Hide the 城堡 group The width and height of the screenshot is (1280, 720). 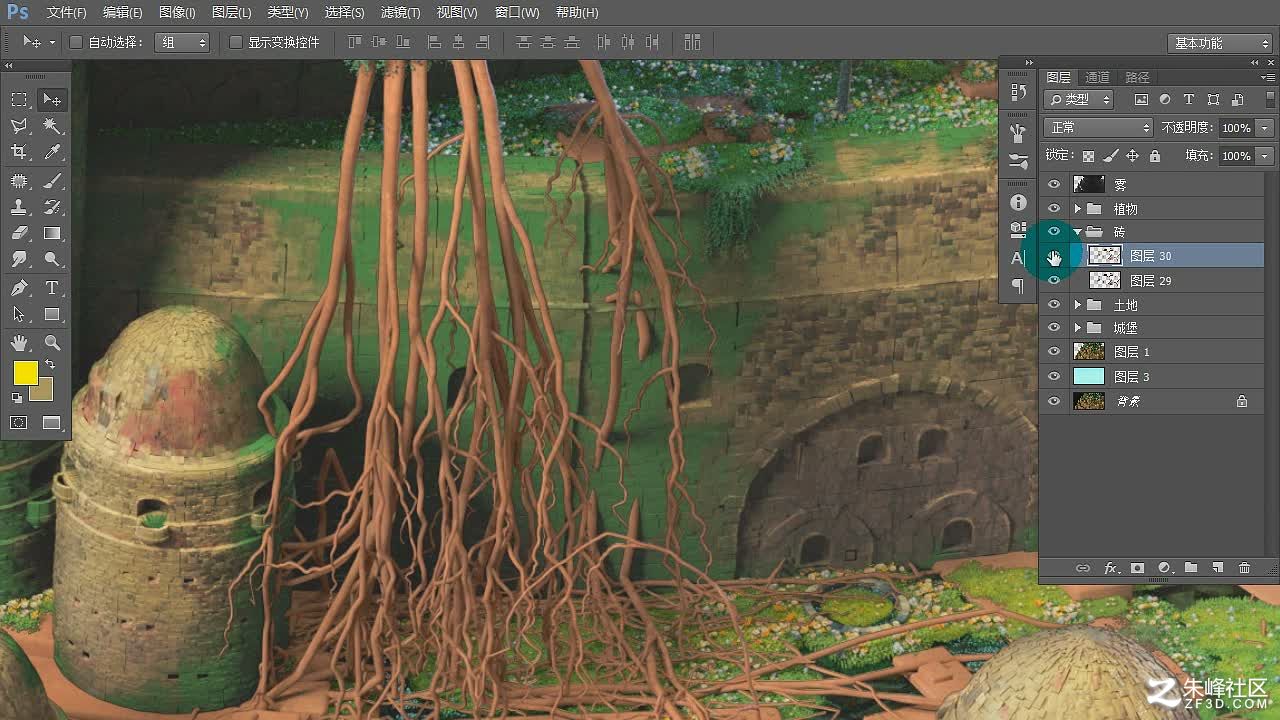click(1053, 328)
